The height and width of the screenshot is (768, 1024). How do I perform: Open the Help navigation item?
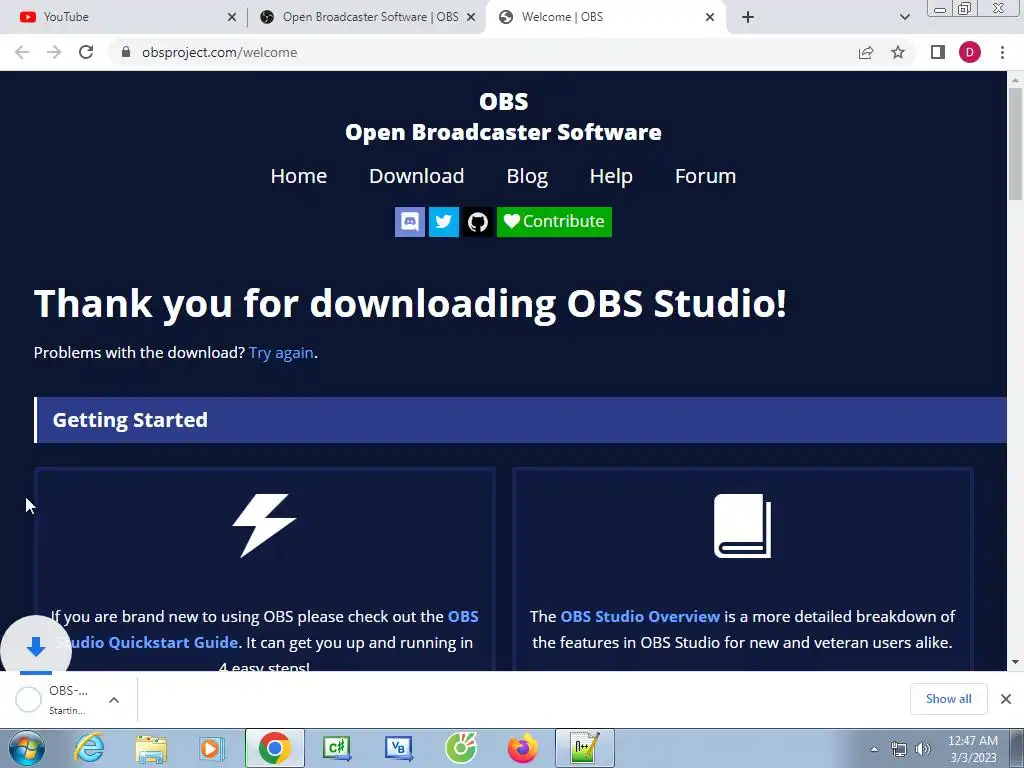(611, 176)
